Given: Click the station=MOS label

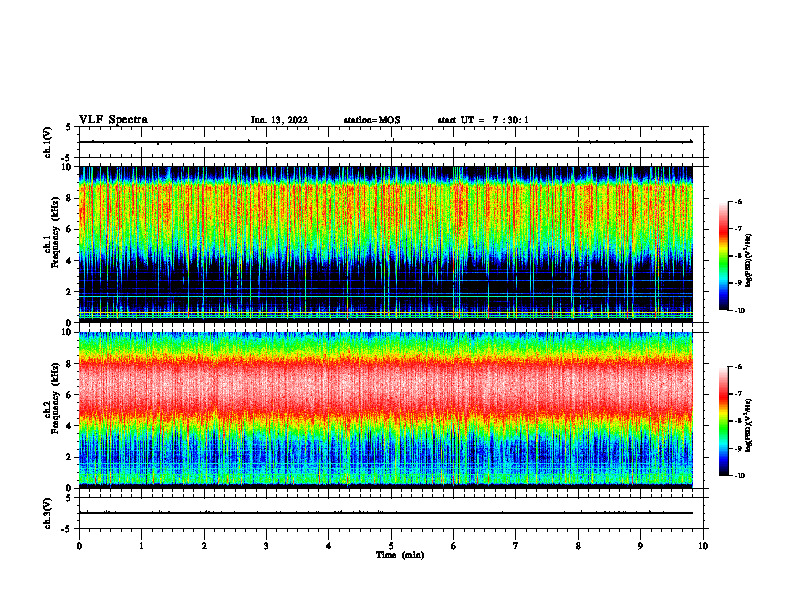Looking at the screenshot, I should pos(372,120).
